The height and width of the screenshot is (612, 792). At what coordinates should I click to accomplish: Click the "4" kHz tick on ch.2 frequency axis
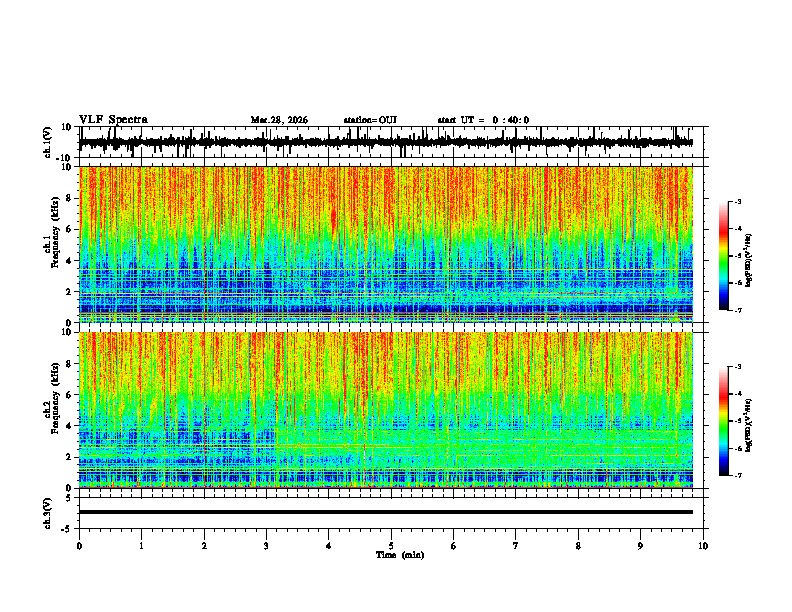tap(70, 426)
